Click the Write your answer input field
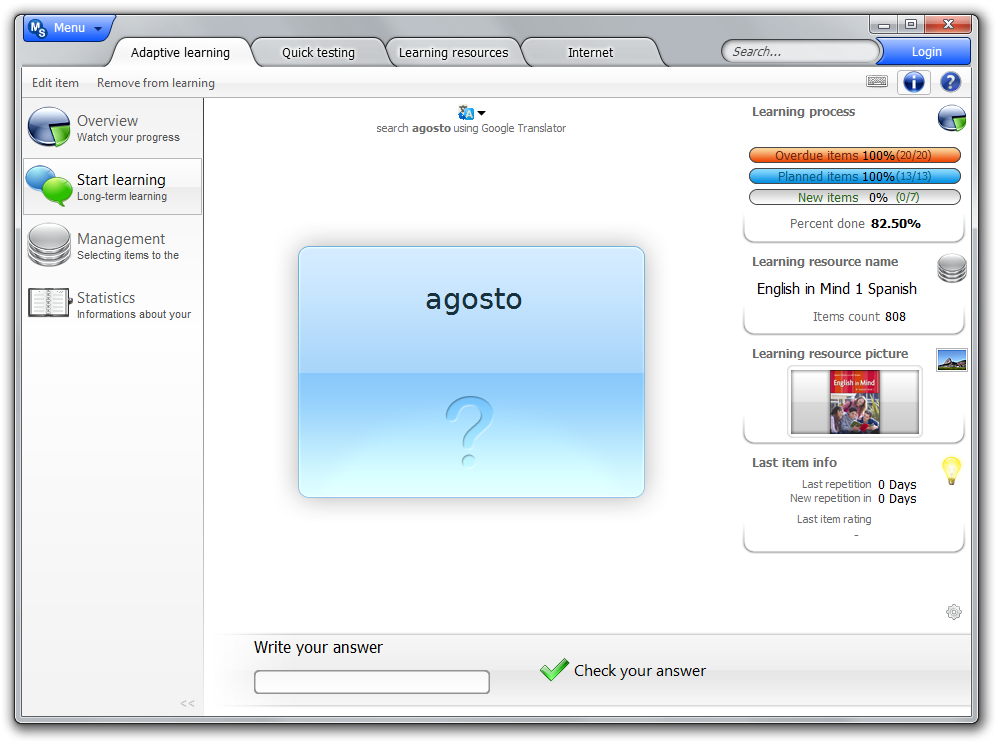The width and height of the screenshot is (997, 742). pyautogui.click(x=372, y=682)
